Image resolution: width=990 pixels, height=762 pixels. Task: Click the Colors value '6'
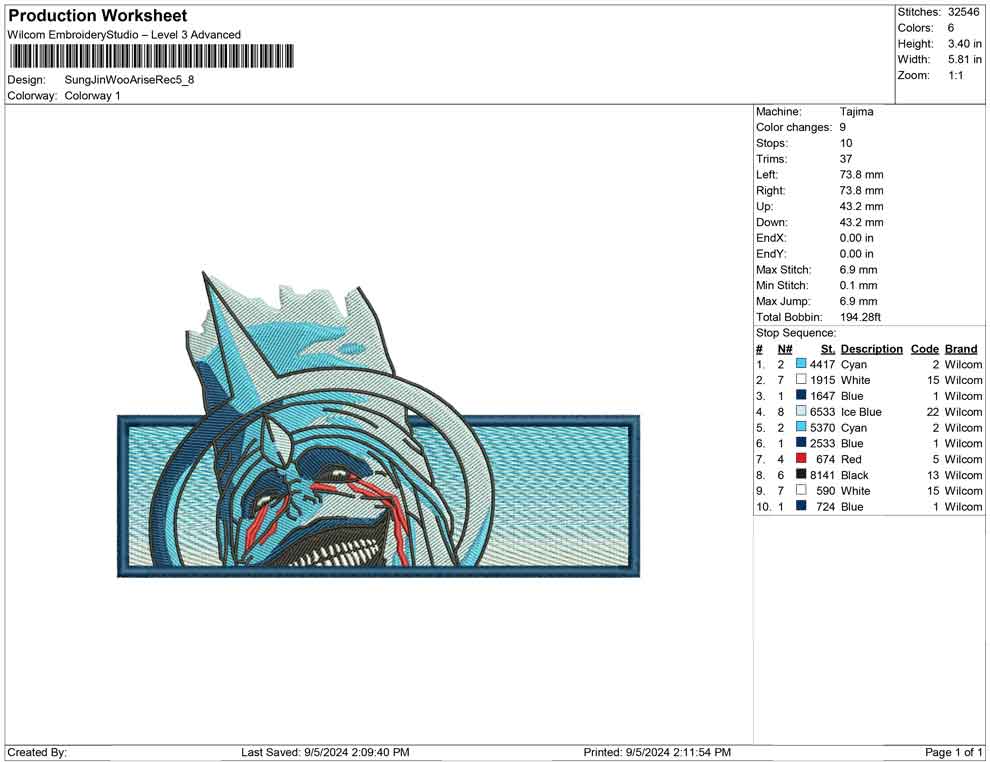(x=951, y=28)
